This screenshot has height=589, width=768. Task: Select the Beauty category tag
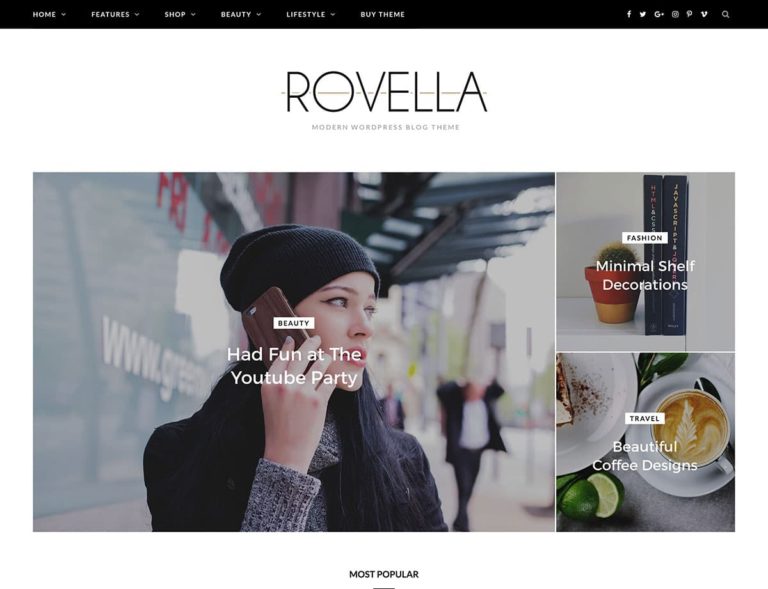[x=293, y=323]
